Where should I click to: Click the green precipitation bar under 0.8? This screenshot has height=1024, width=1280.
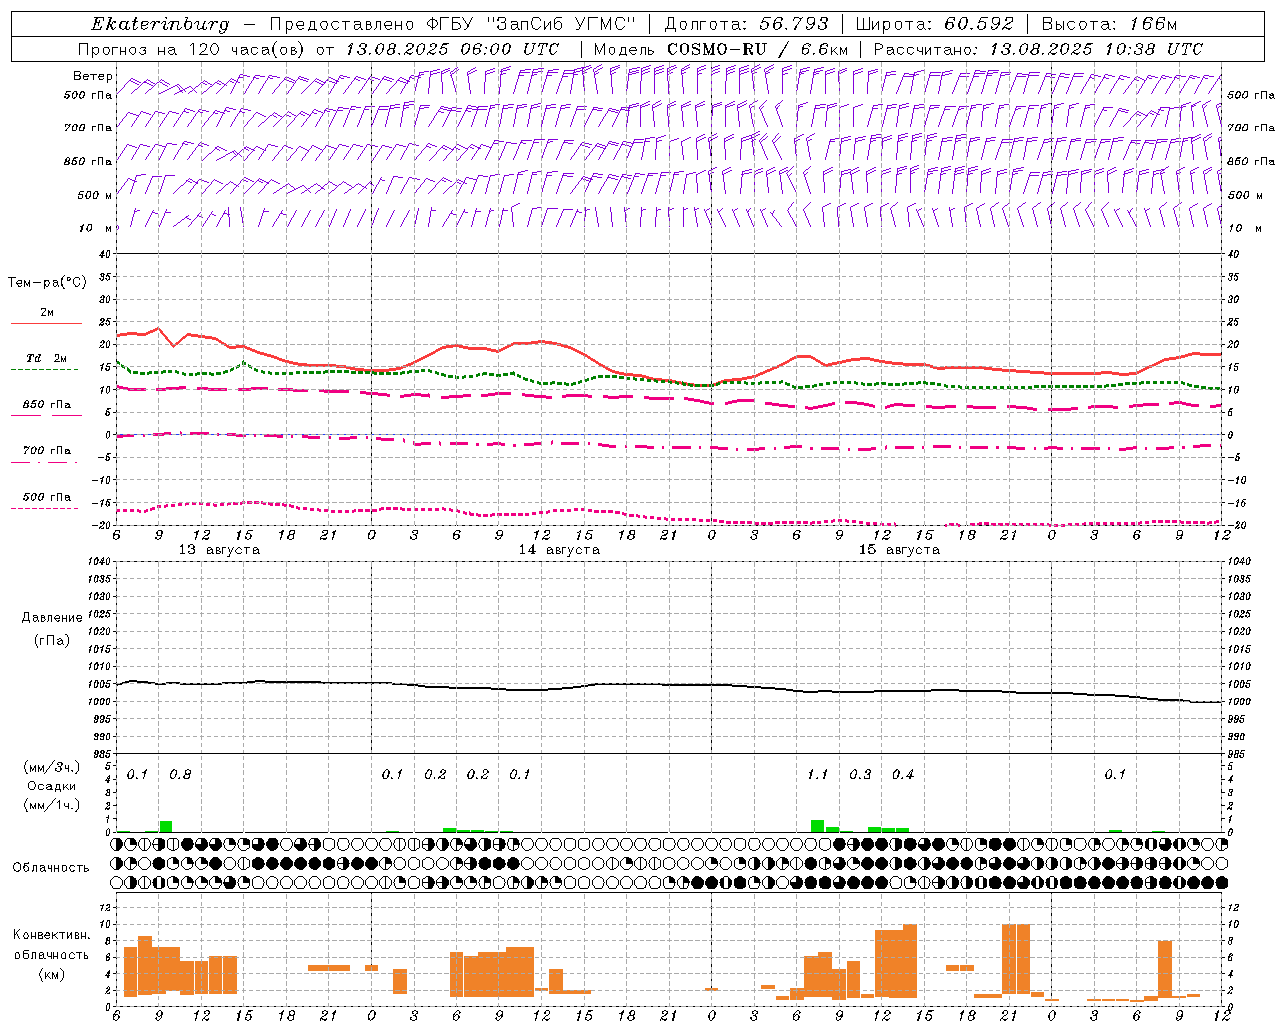[x=166, y=826]
